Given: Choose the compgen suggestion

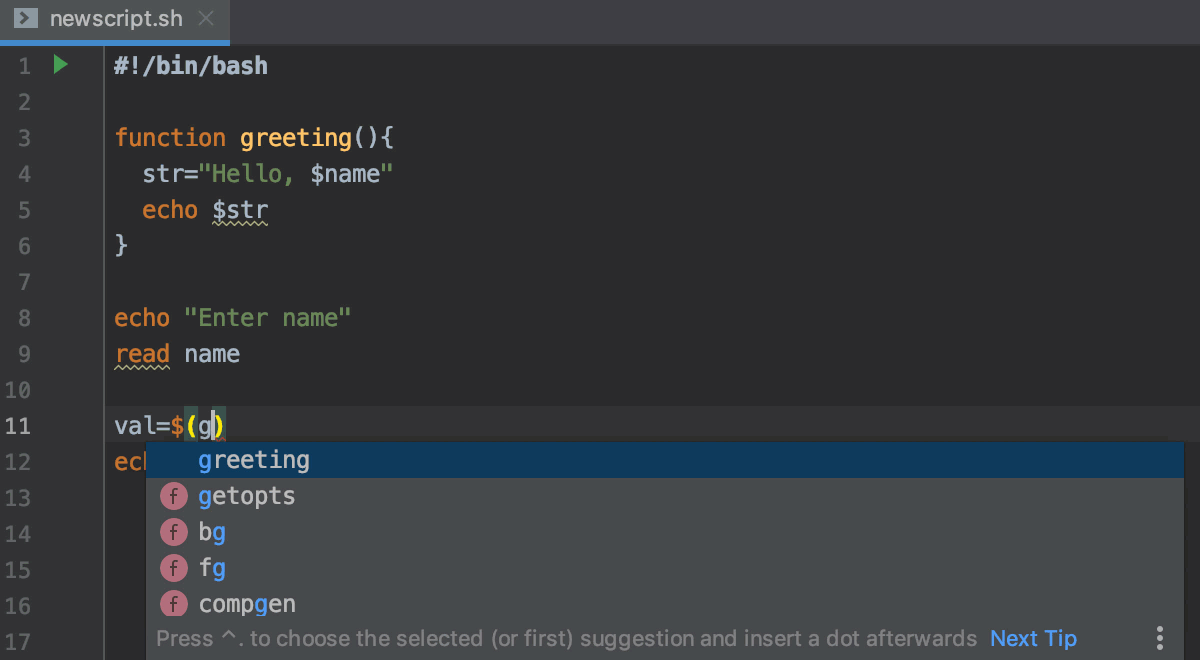Looking at the screenshot, I should coord(247,604).
